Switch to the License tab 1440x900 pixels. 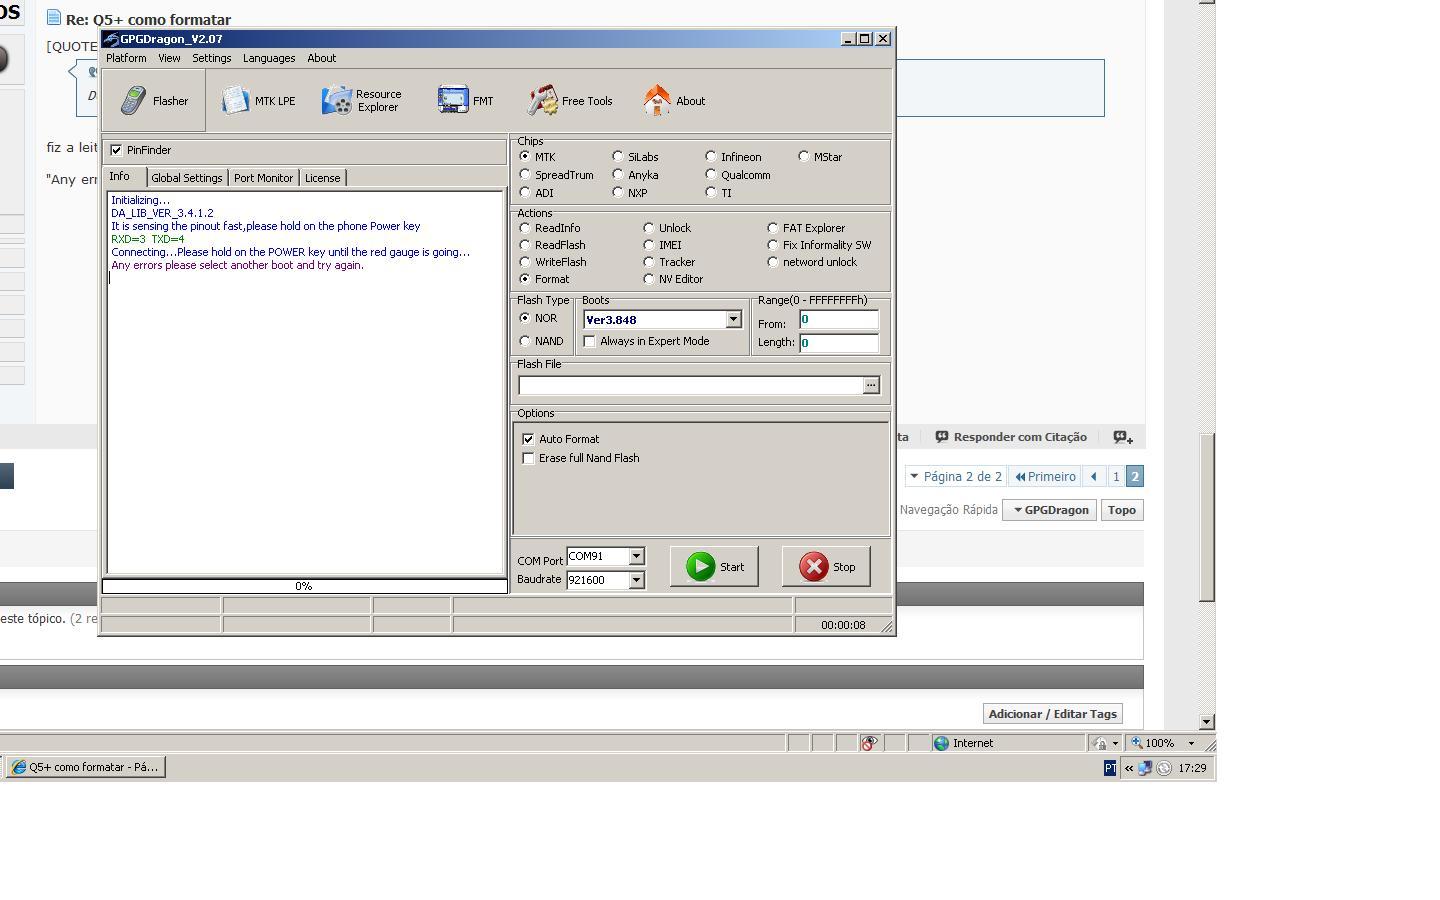(x=322, y=178)
